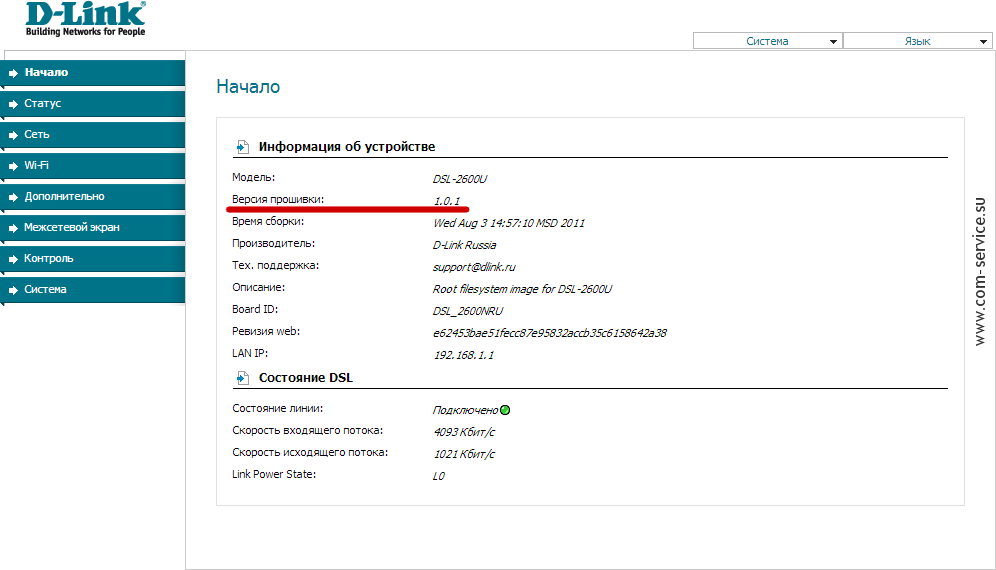Screen dimensions: 996x570
Task: Open the Дополнительно sidebar menu
Action: [93, 196]
